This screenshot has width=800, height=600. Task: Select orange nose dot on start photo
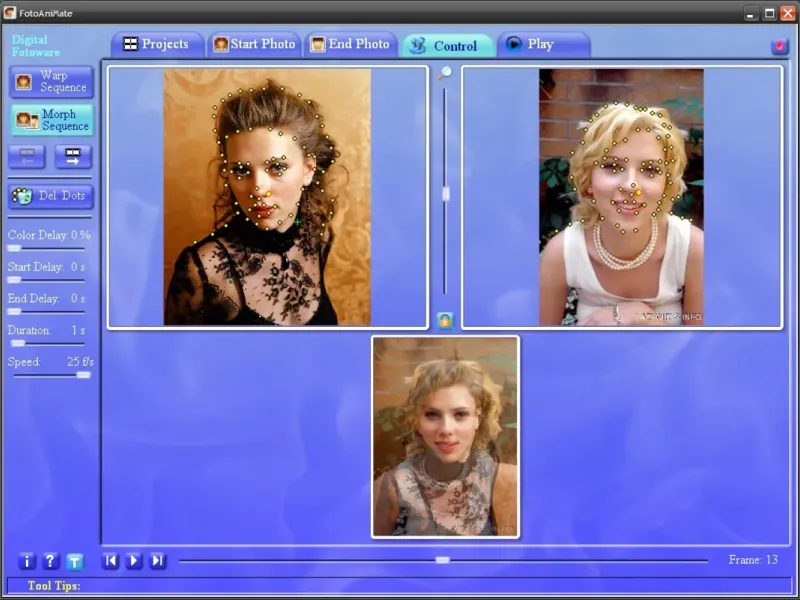(269, 194)
